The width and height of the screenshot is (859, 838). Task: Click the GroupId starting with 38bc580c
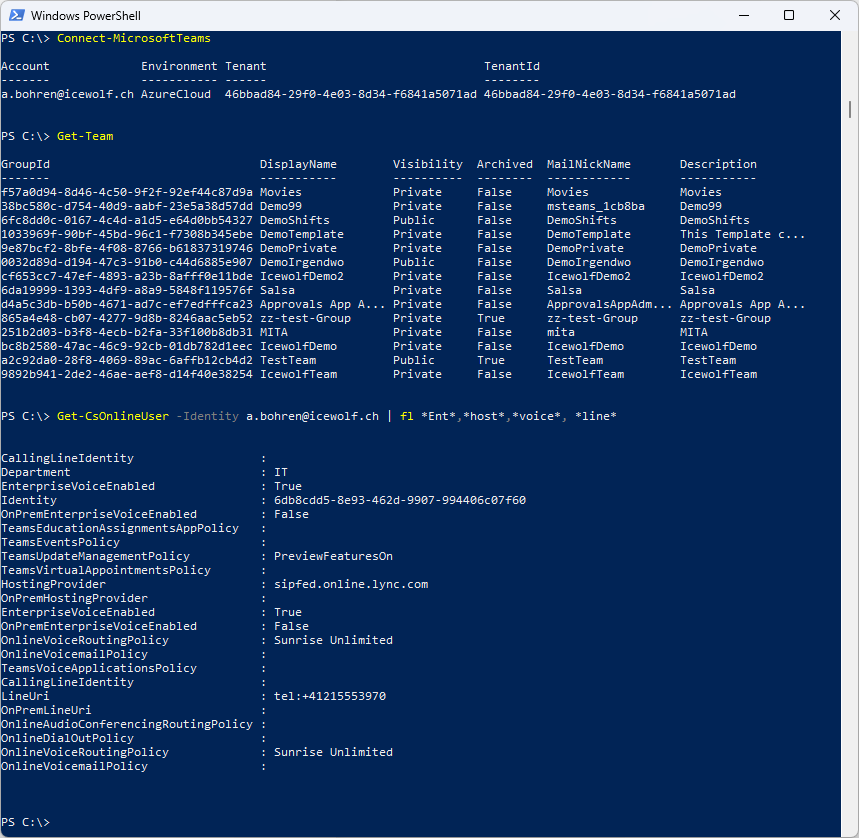(x=127, y=206)
